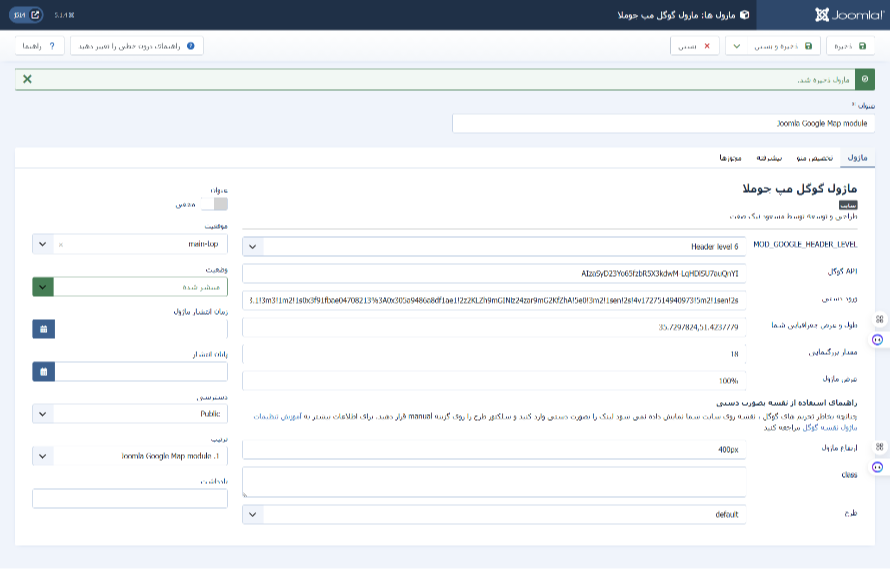Viewport: 890px width, 569px height.
Task: Open the Public access level dropdown
Action: (43, 413)
